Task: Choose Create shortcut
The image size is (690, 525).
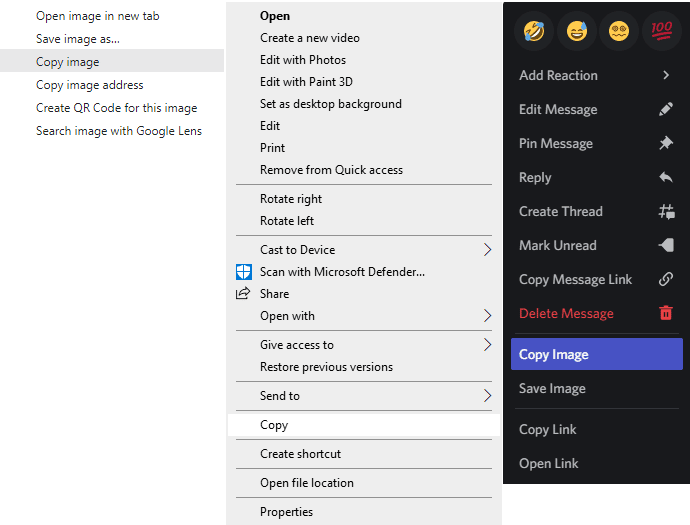Action: tap(301, 454)
